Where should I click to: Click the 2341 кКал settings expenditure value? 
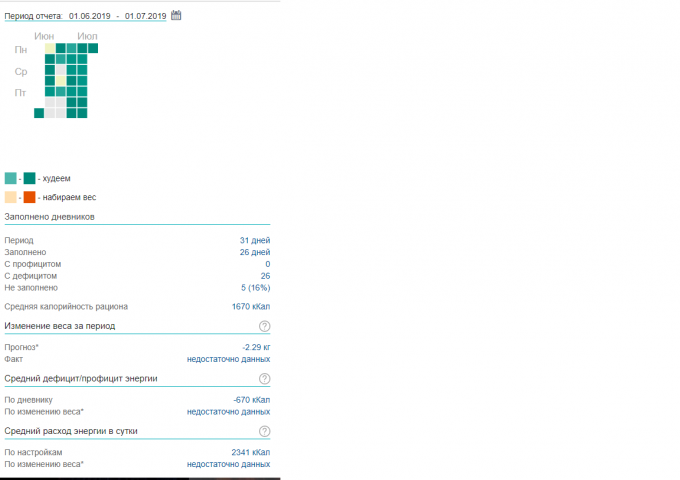tap(251, 453)
